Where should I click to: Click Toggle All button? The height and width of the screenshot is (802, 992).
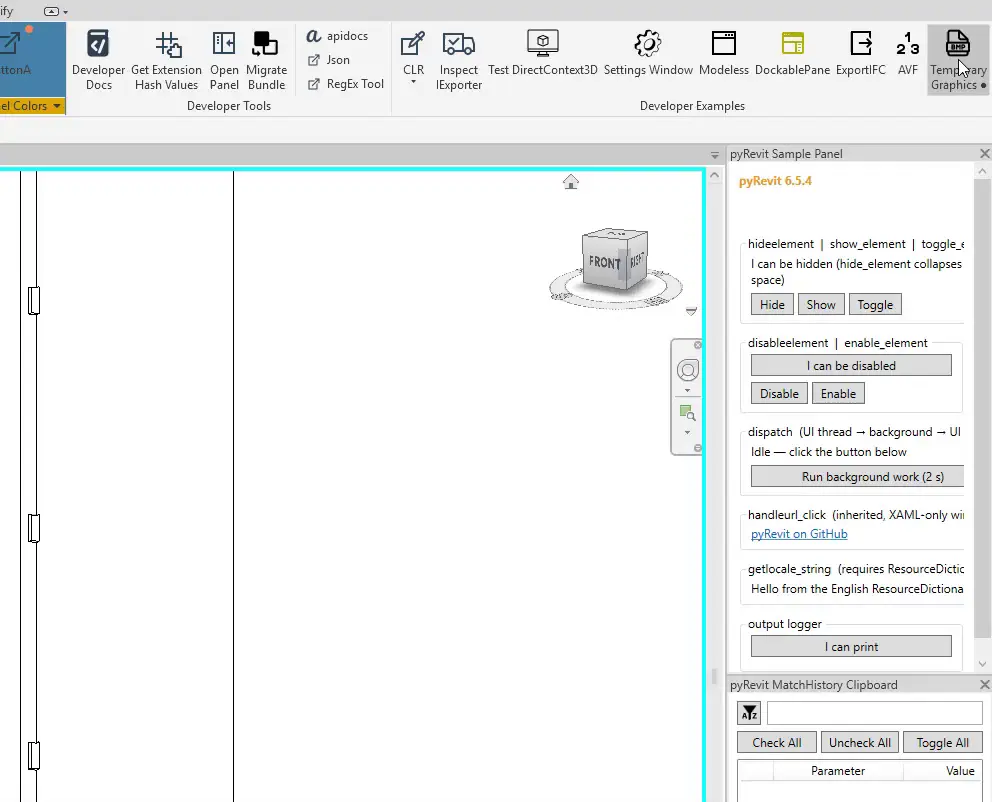pos(942,743)
